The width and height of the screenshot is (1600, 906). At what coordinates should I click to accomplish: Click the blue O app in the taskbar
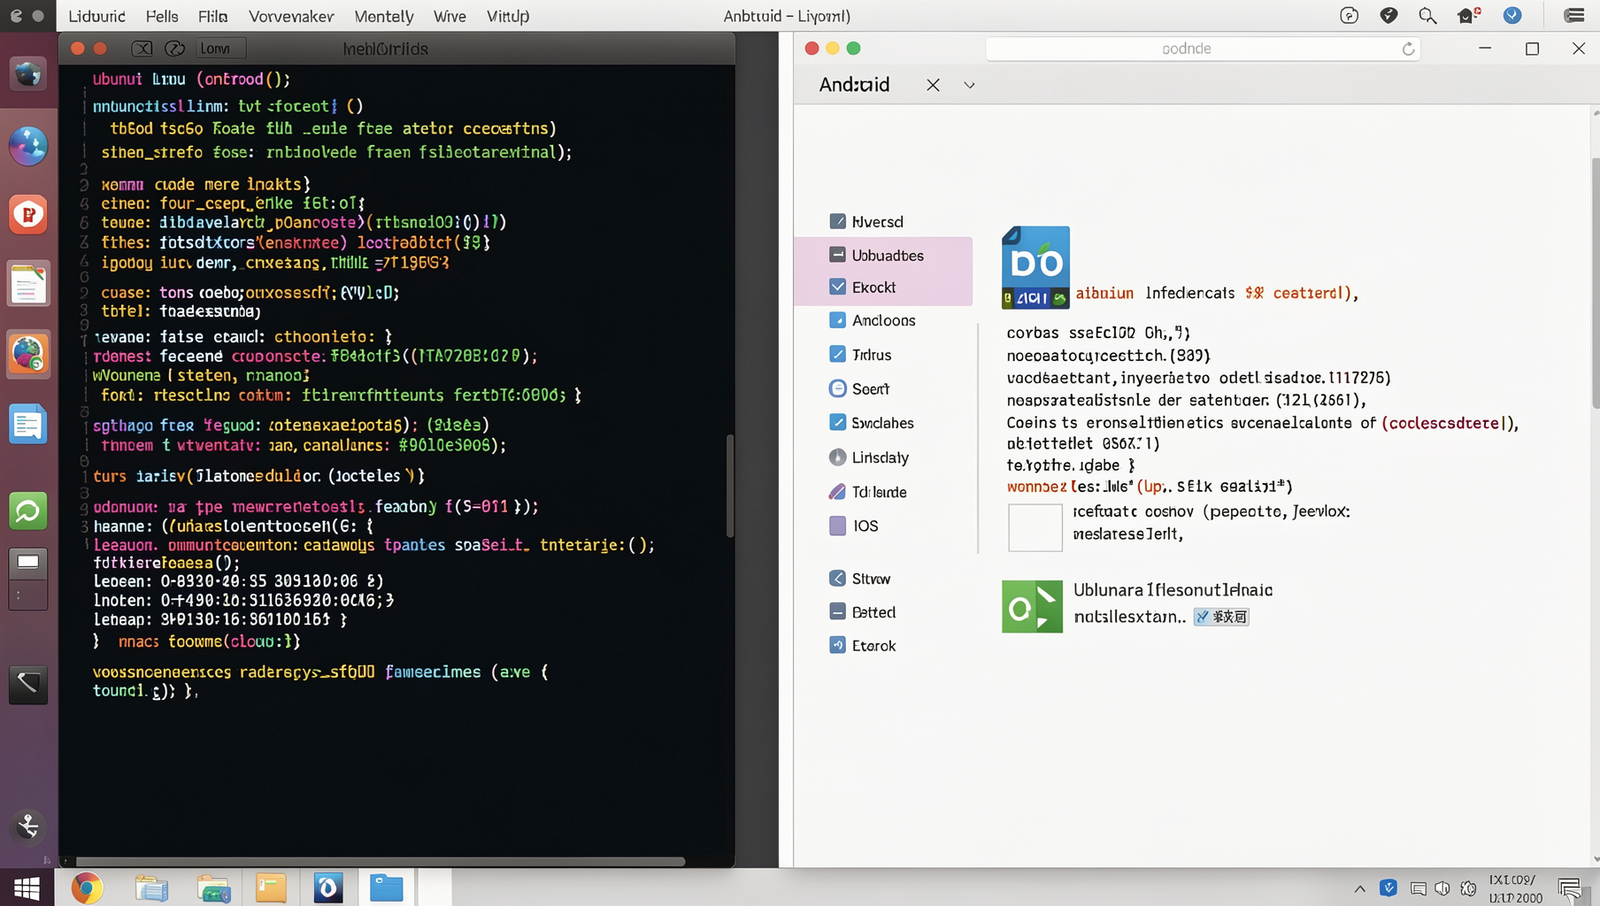click(328, 887)
